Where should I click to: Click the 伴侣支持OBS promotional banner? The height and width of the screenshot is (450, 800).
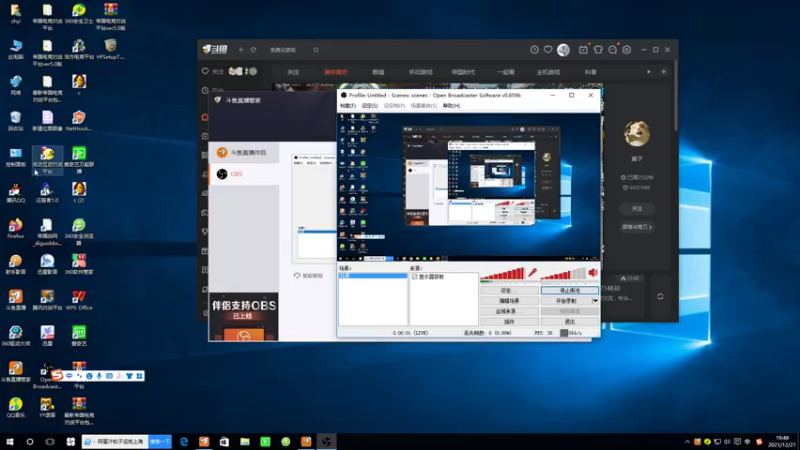(x=243, y=316)
